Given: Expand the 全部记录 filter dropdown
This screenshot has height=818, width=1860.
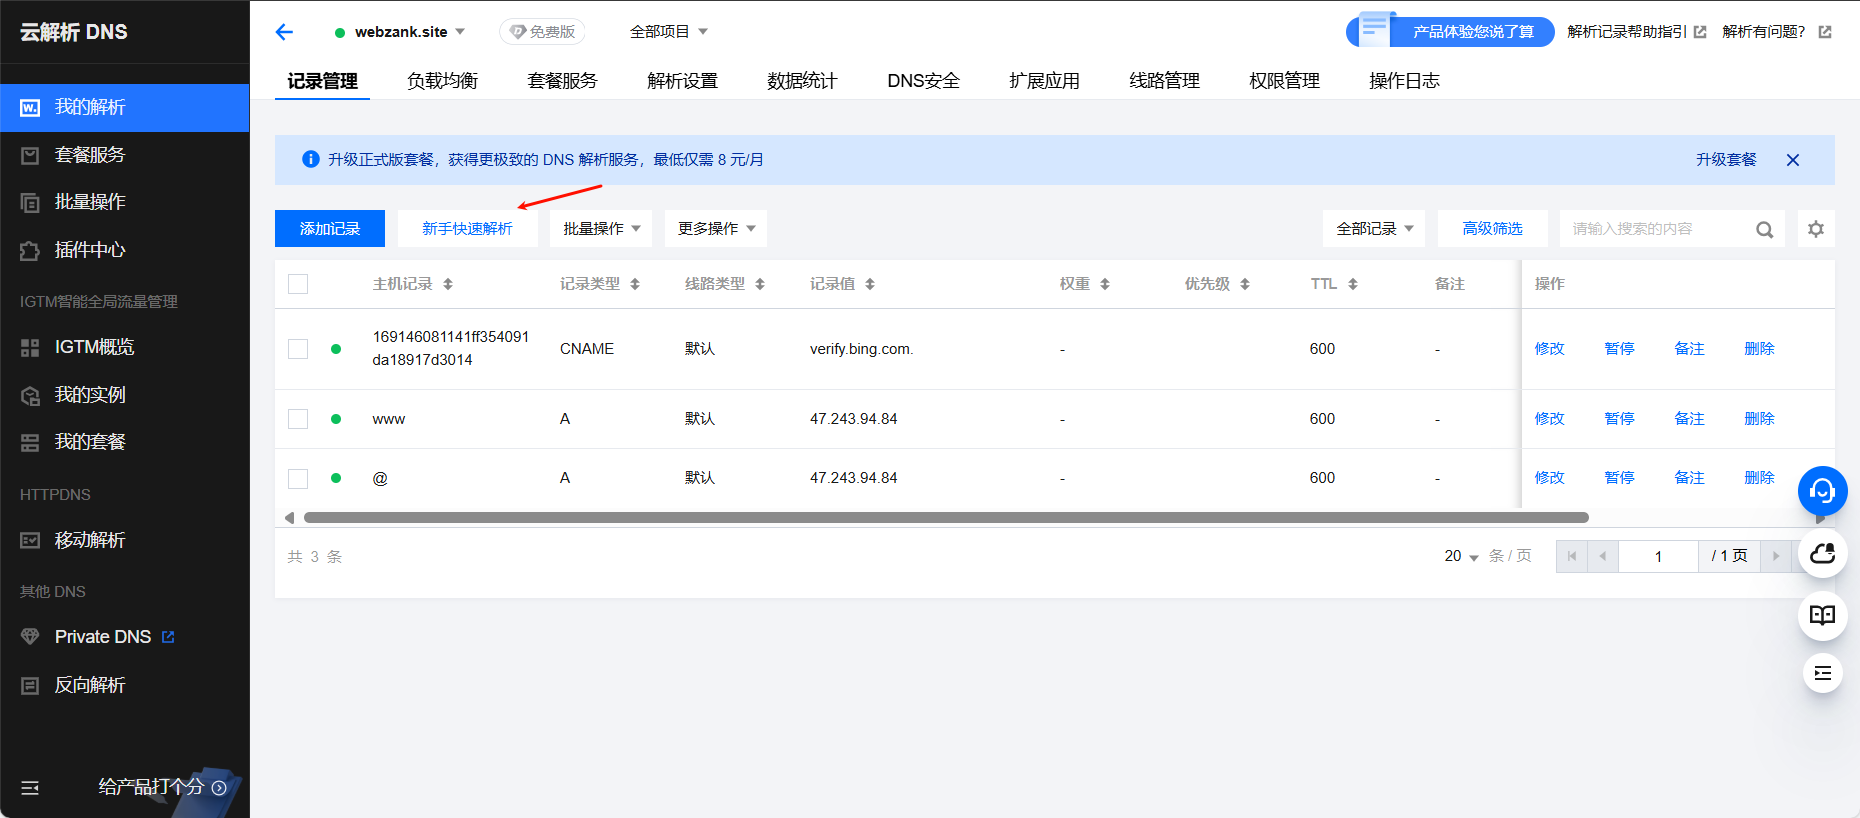Looking at the screenshot, I should pyautogui.click(x=1374, y=229).
